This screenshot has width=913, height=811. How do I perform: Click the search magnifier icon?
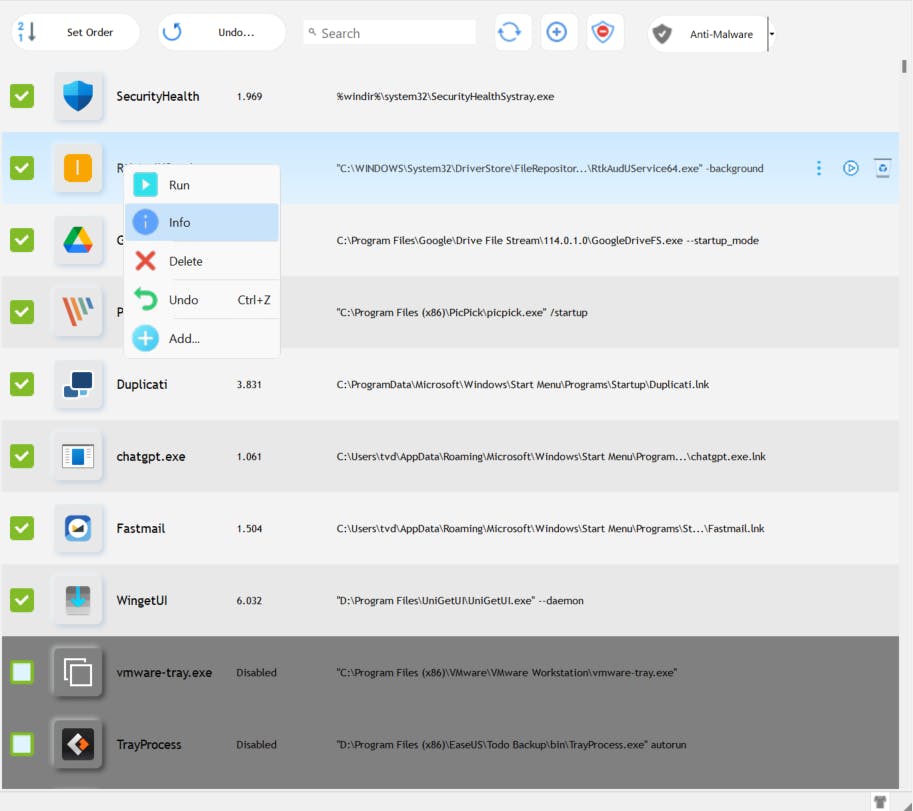(x=312, y=31)
